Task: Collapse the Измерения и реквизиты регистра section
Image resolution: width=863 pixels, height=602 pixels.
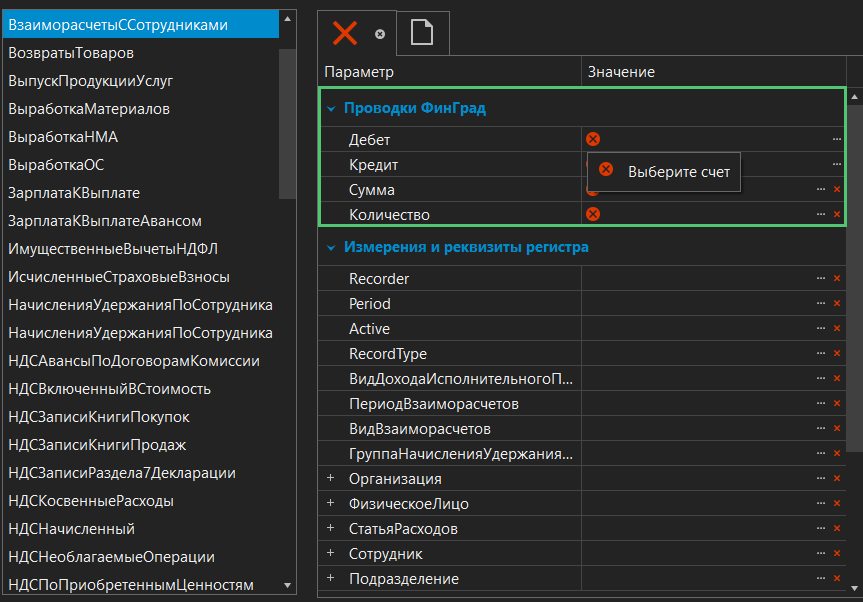Action: 330,247
